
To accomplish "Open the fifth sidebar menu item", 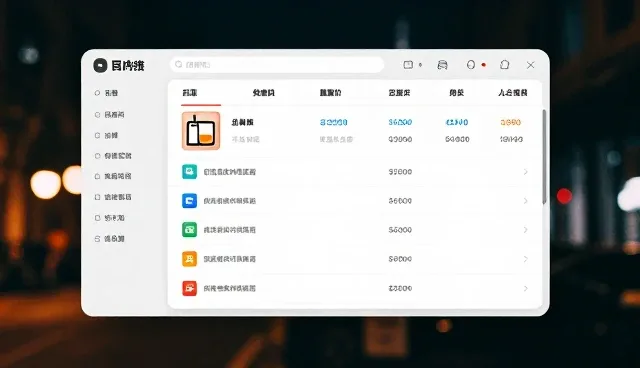I will pos(113,176).
